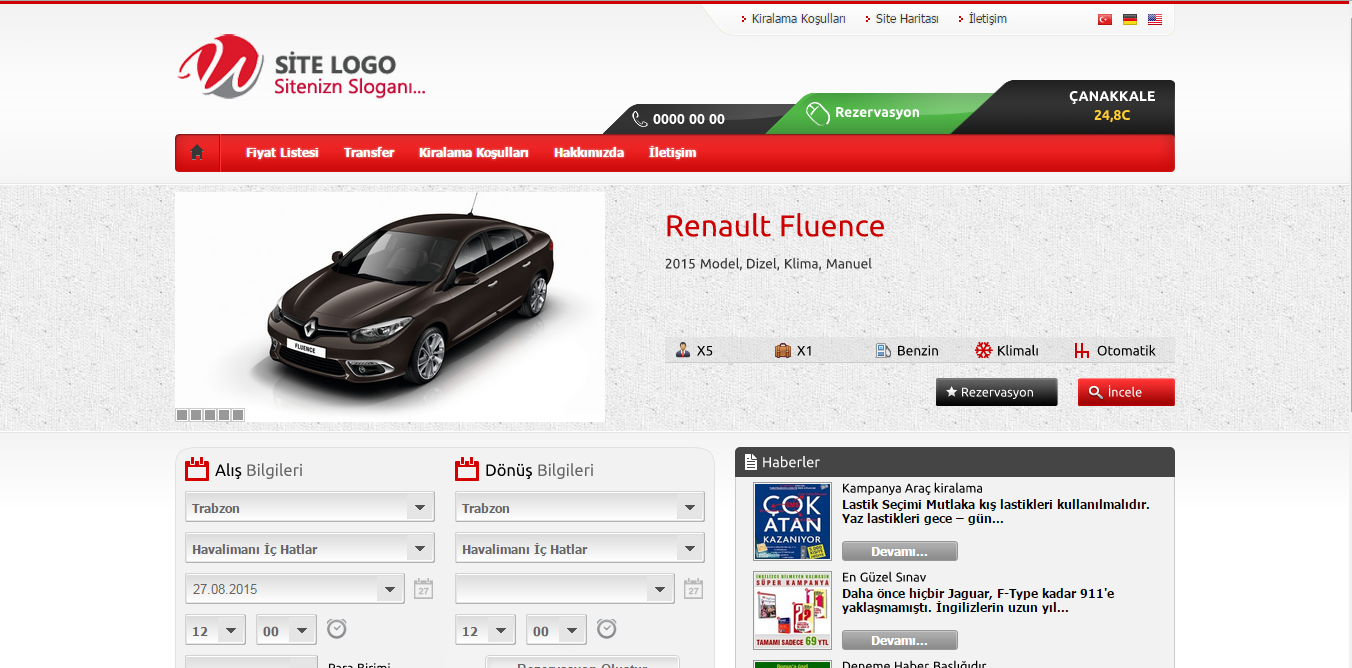Click the pickup time clock icon
The width and height of the screenshot is (1352, 668).
[337, 629]
